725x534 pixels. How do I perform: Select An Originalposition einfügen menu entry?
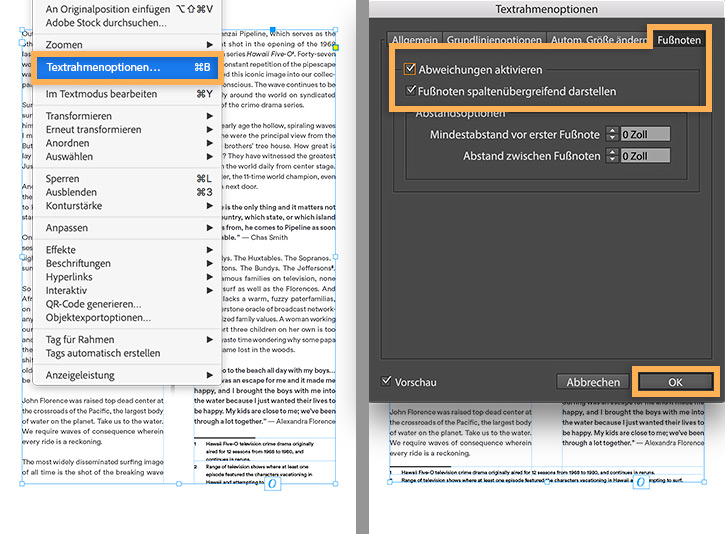coord(128,9)
